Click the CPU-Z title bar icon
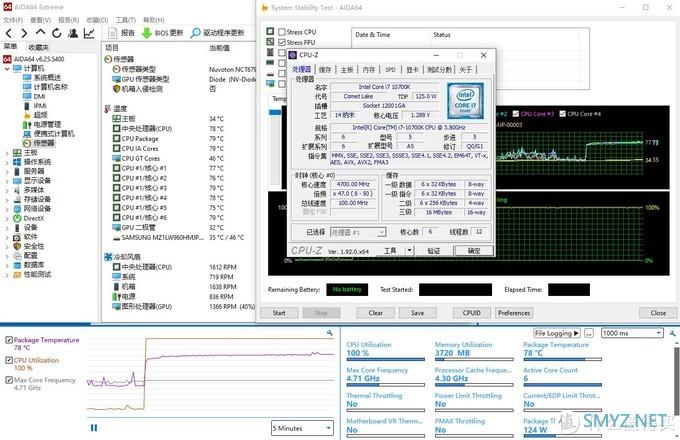The height and width of the screenshot is (440, 680). click(x=293, y=55)
